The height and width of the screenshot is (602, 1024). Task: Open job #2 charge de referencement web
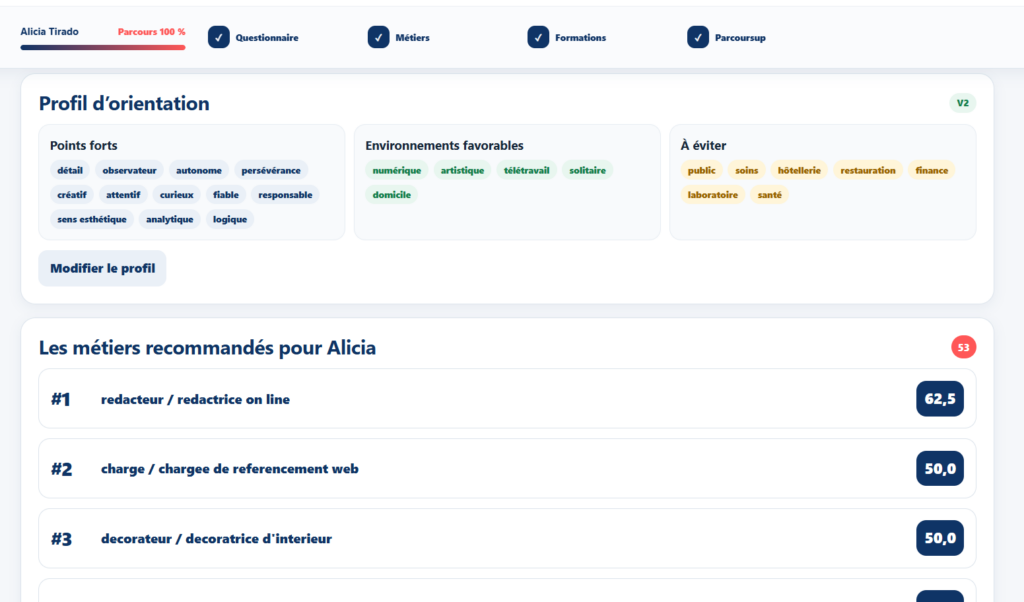[x=507, y=469]
